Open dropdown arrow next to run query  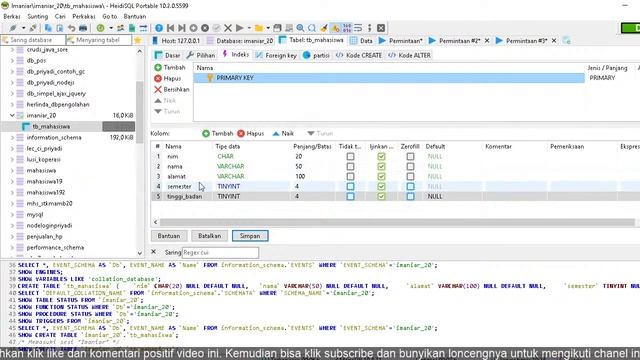click(x=249, y=28)
